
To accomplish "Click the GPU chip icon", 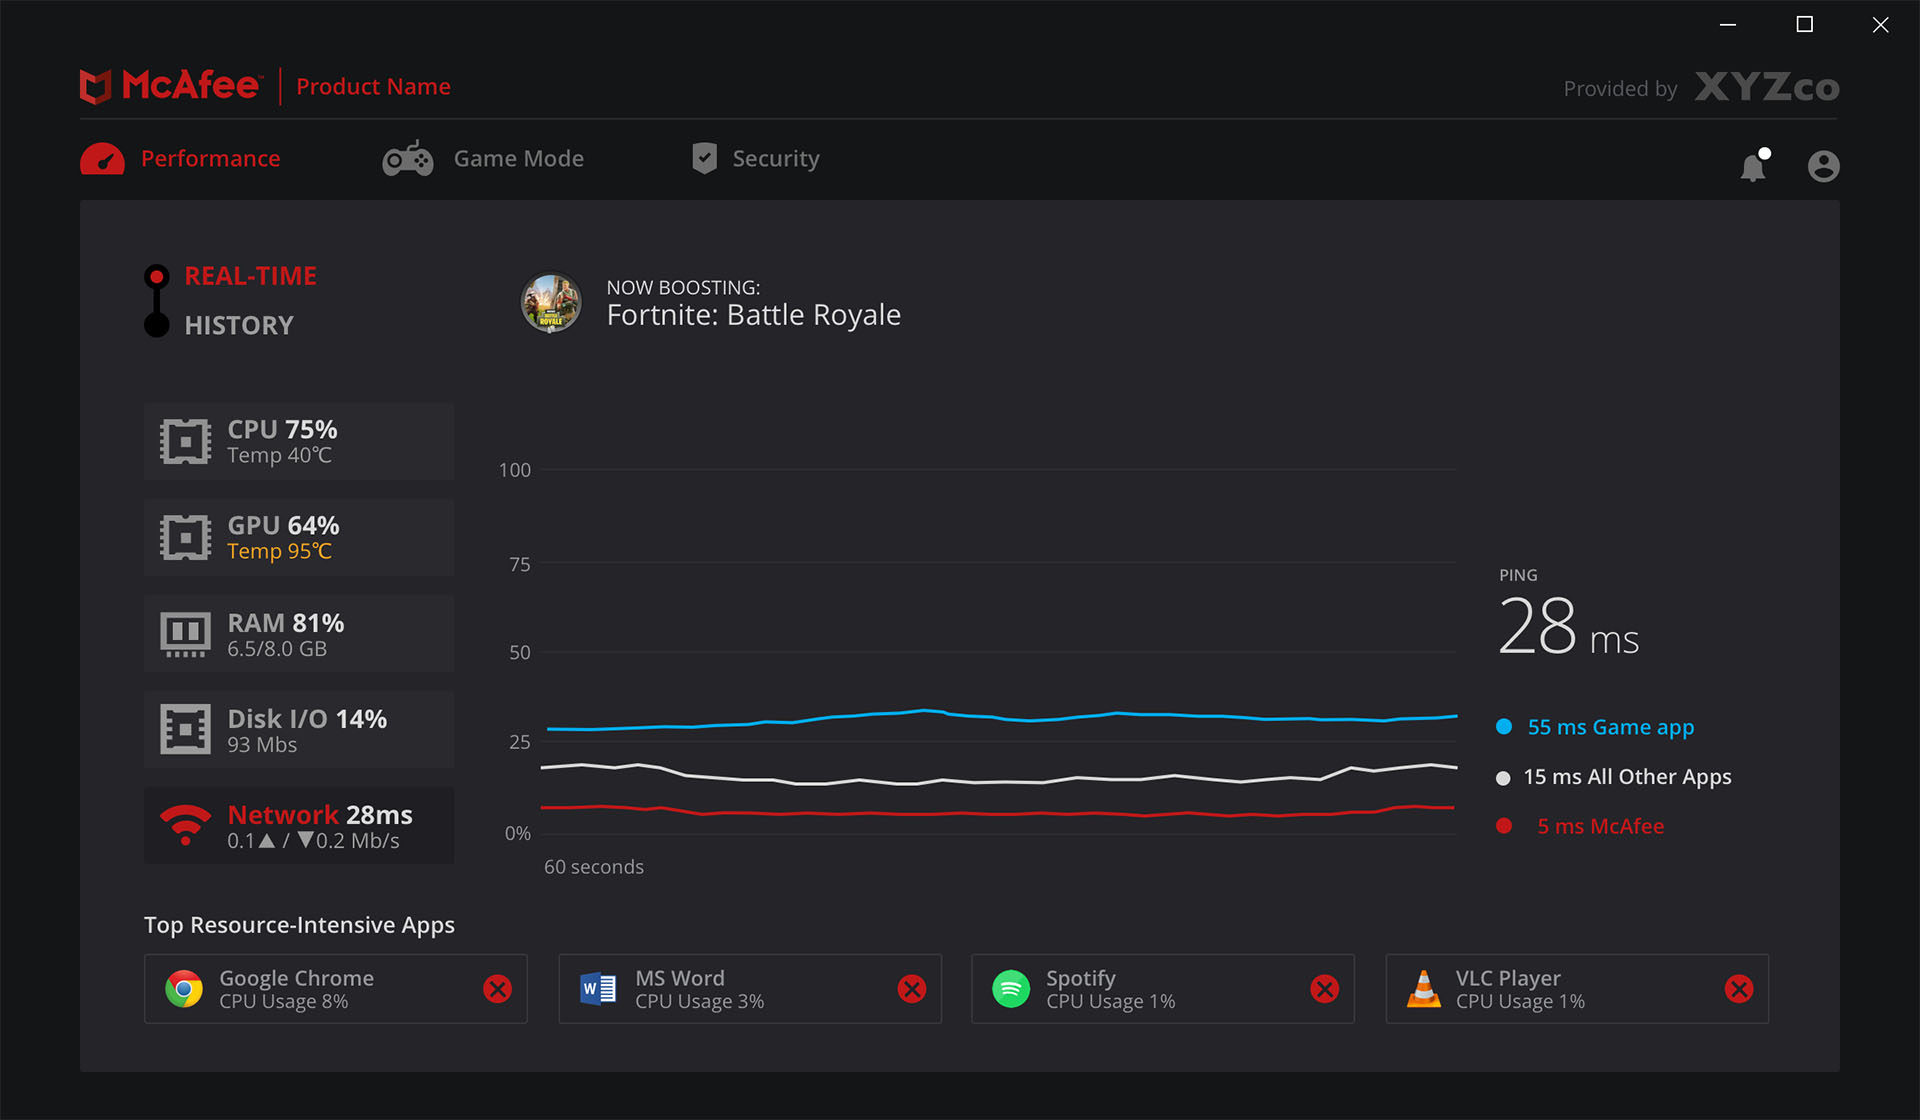I will [x=185, y=538].
